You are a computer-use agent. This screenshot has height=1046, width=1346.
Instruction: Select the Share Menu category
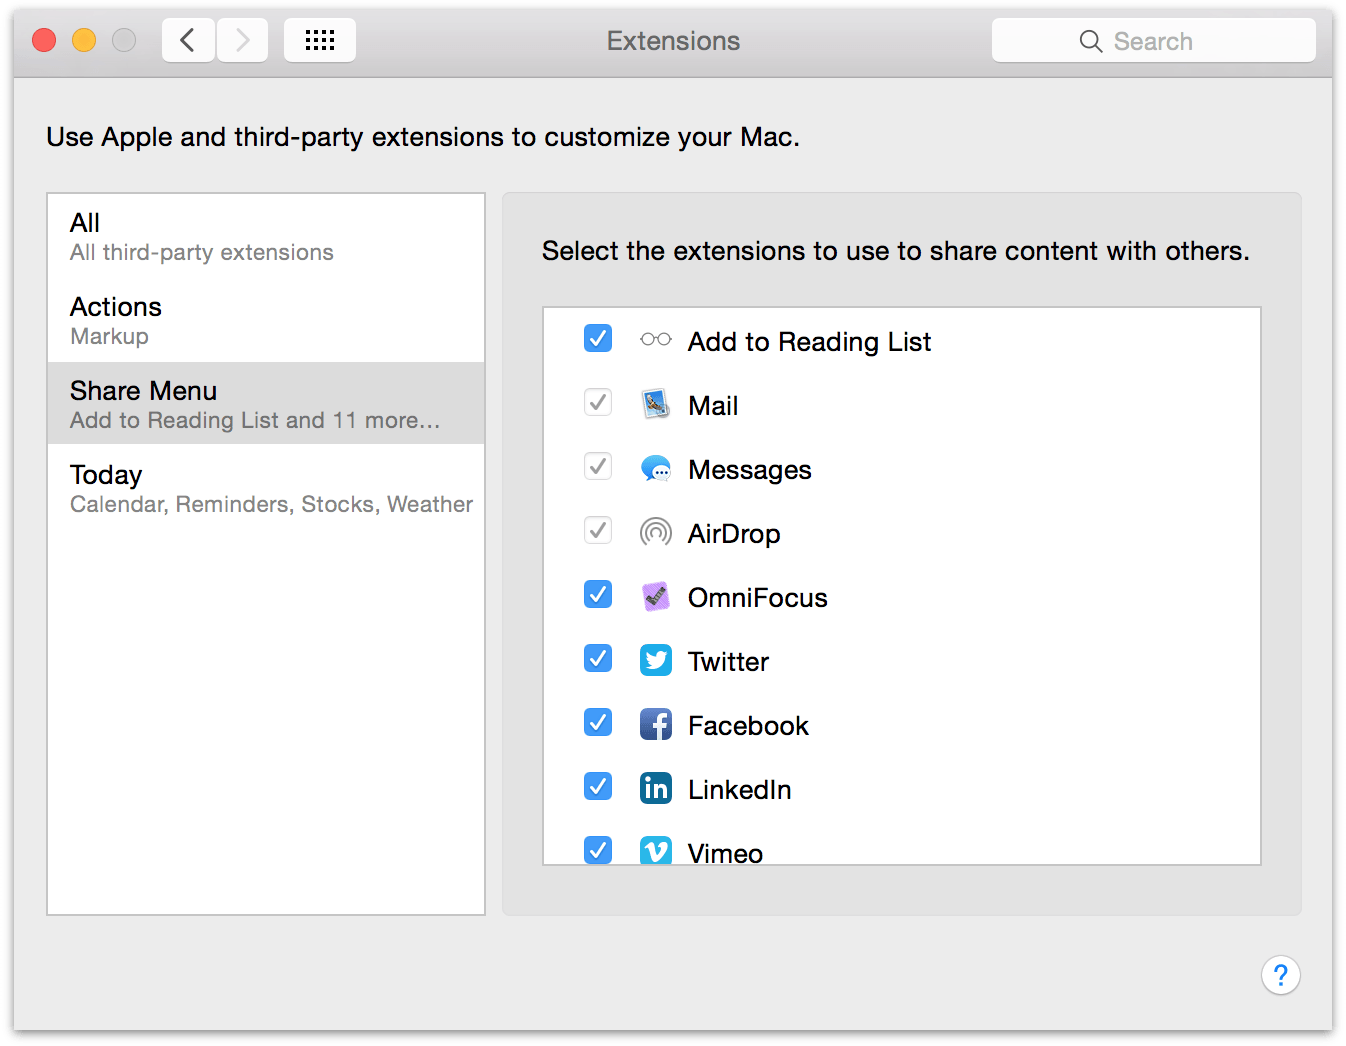tap(266, 403)
